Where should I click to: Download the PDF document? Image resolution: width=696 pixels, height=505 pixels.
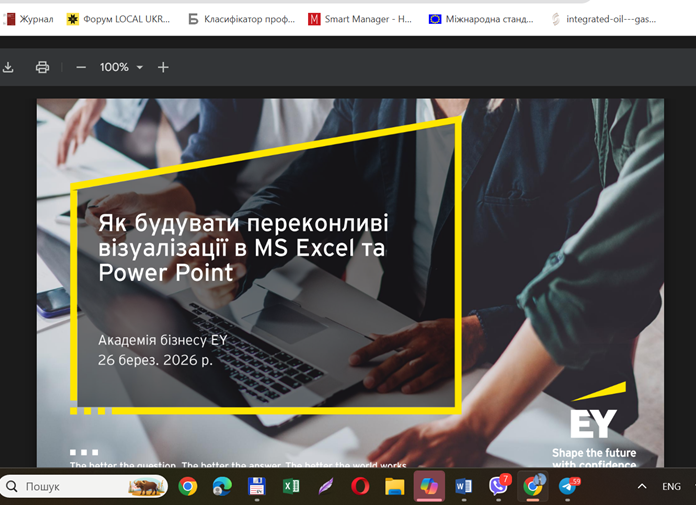(8, 67)
